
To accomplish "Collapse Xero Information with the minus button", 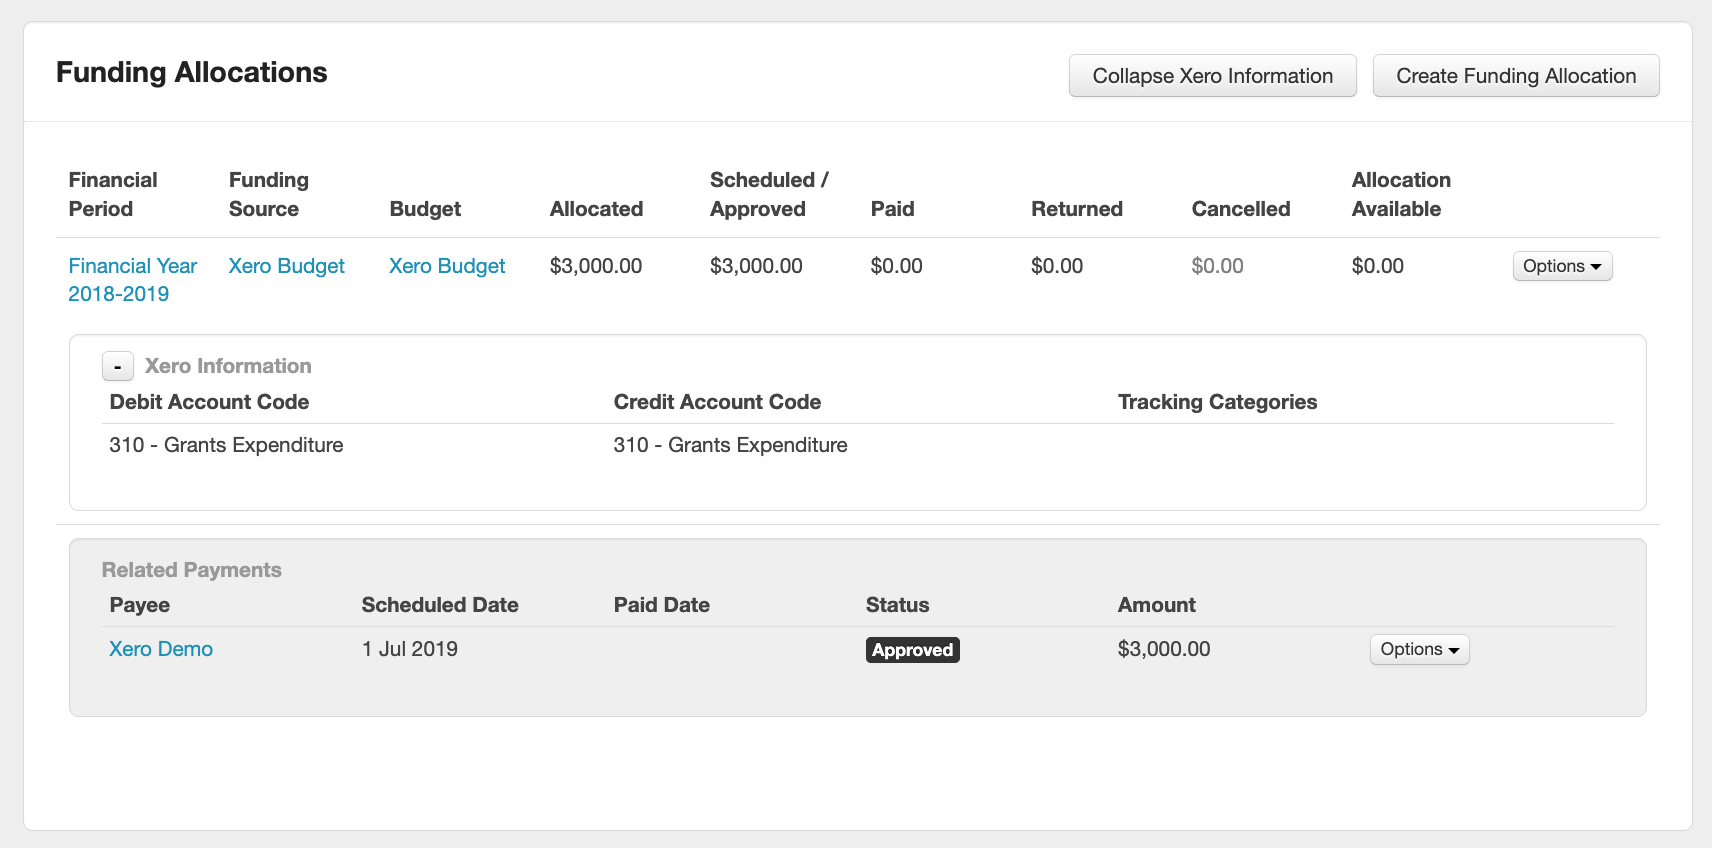I will pyautogui.click(x=118, y=367).
